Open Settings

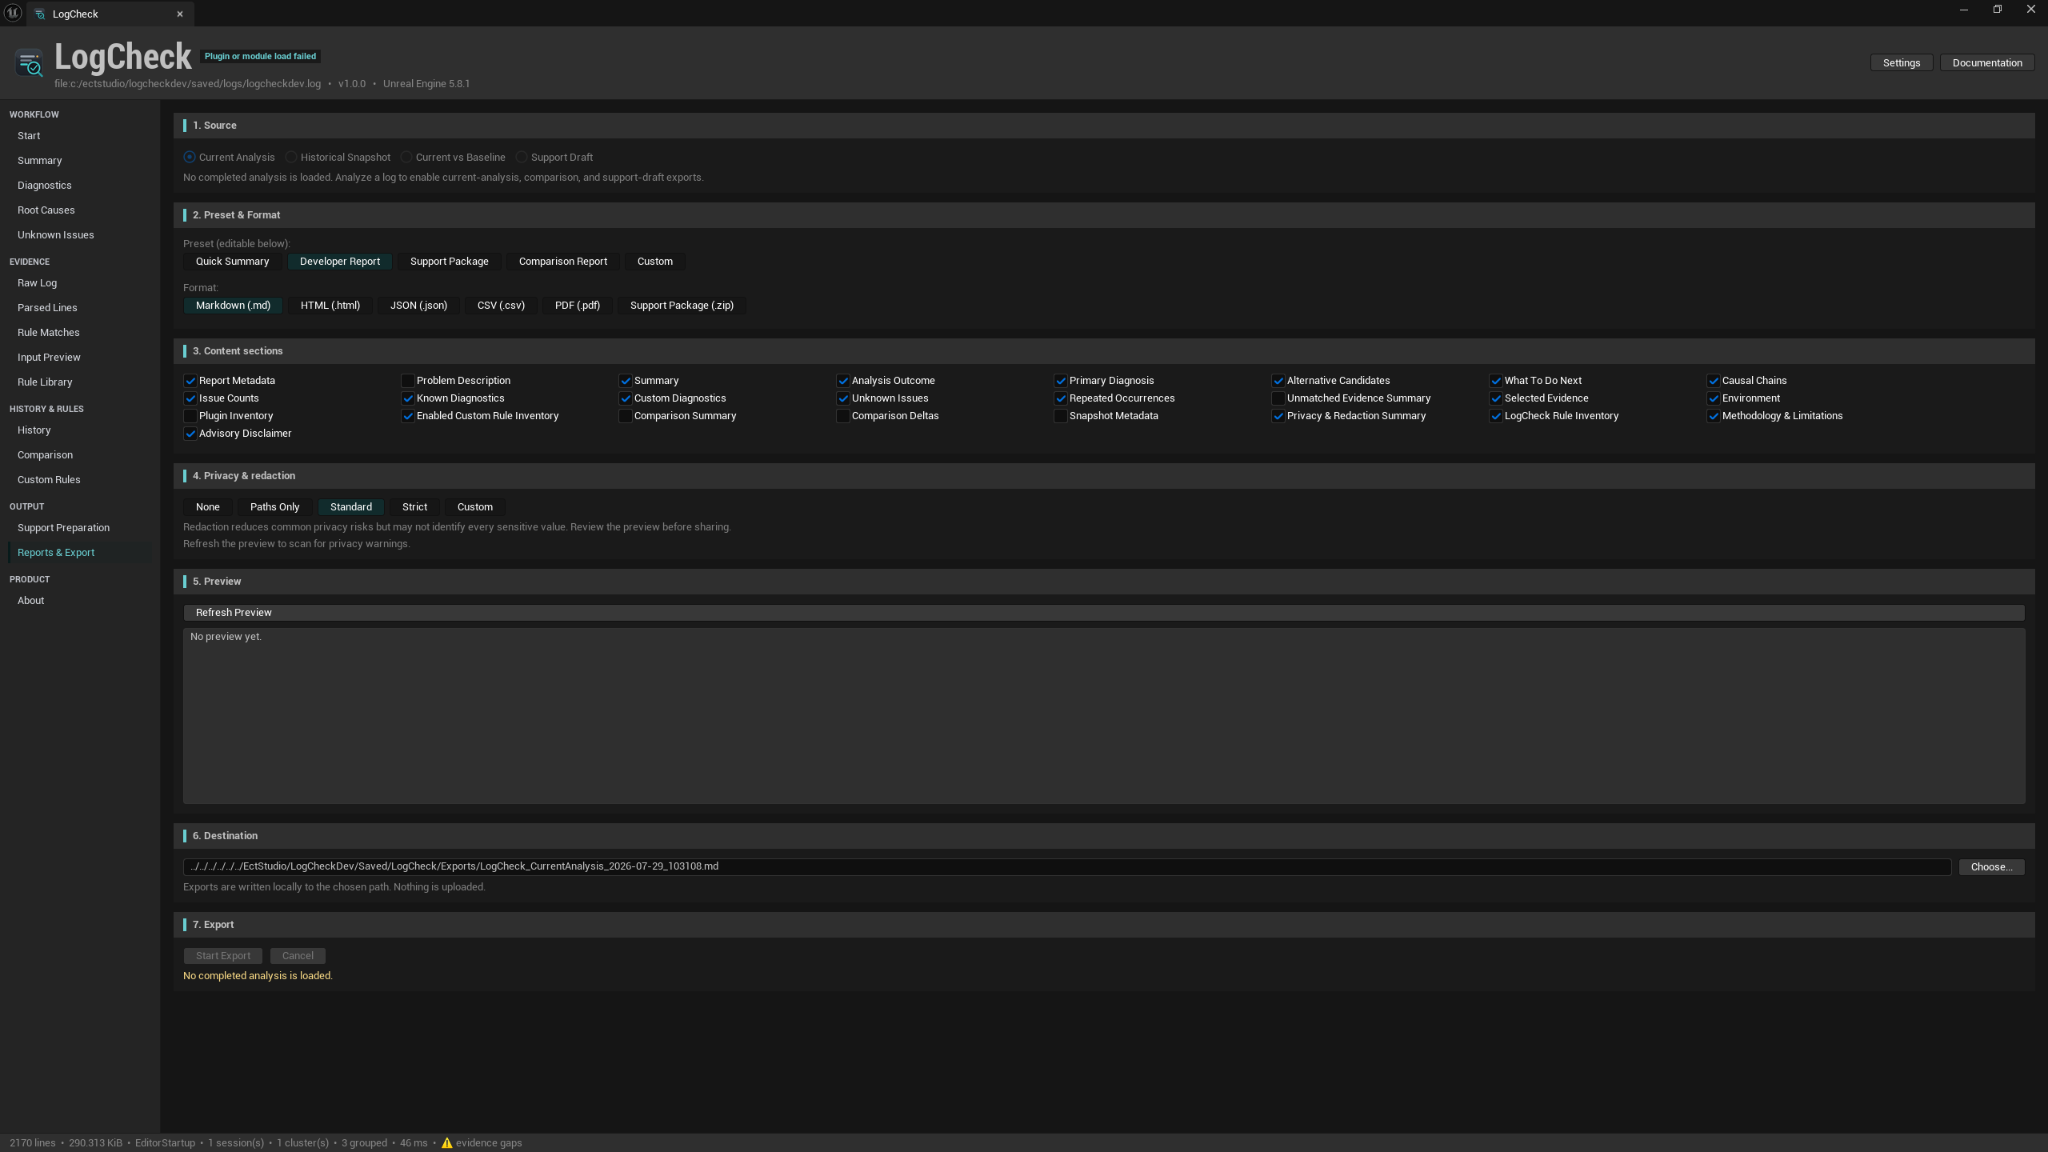pyautogui.click(x=1901, y=63)
